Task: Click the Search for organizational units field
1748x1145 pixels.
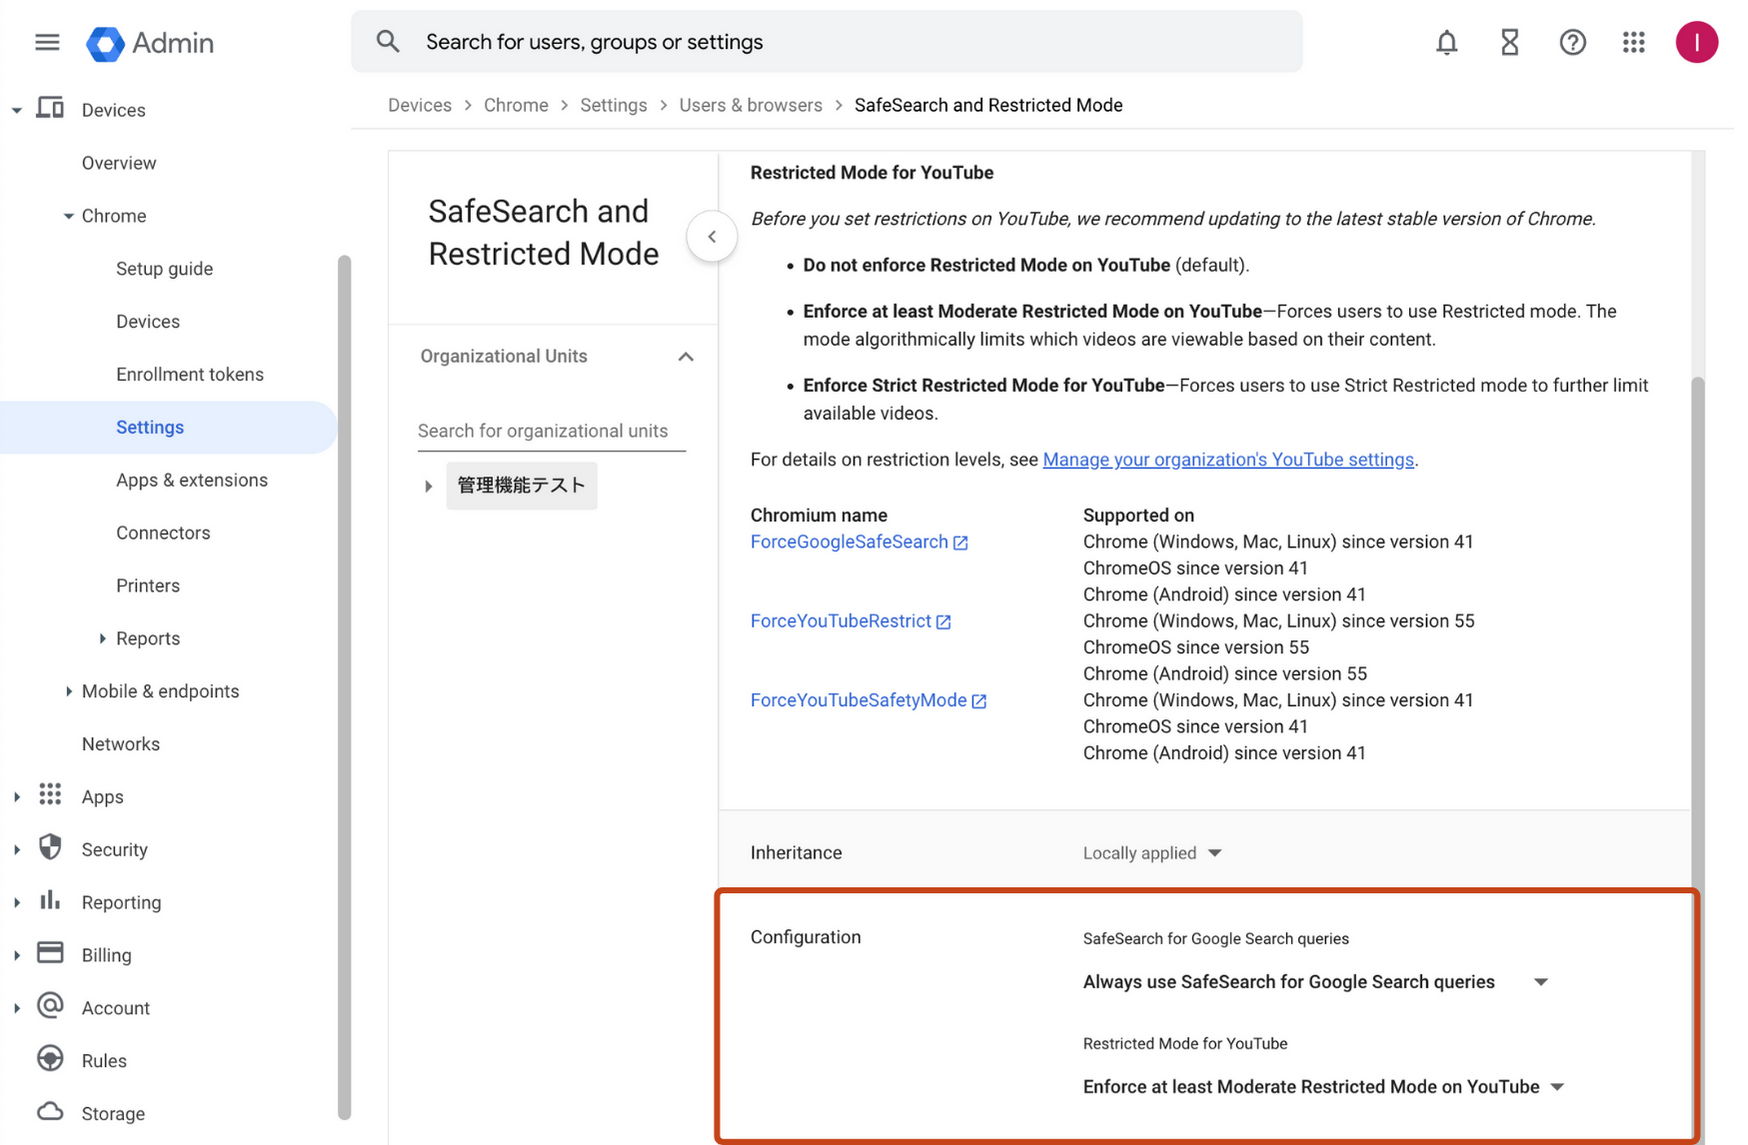Action: (552, 431)
